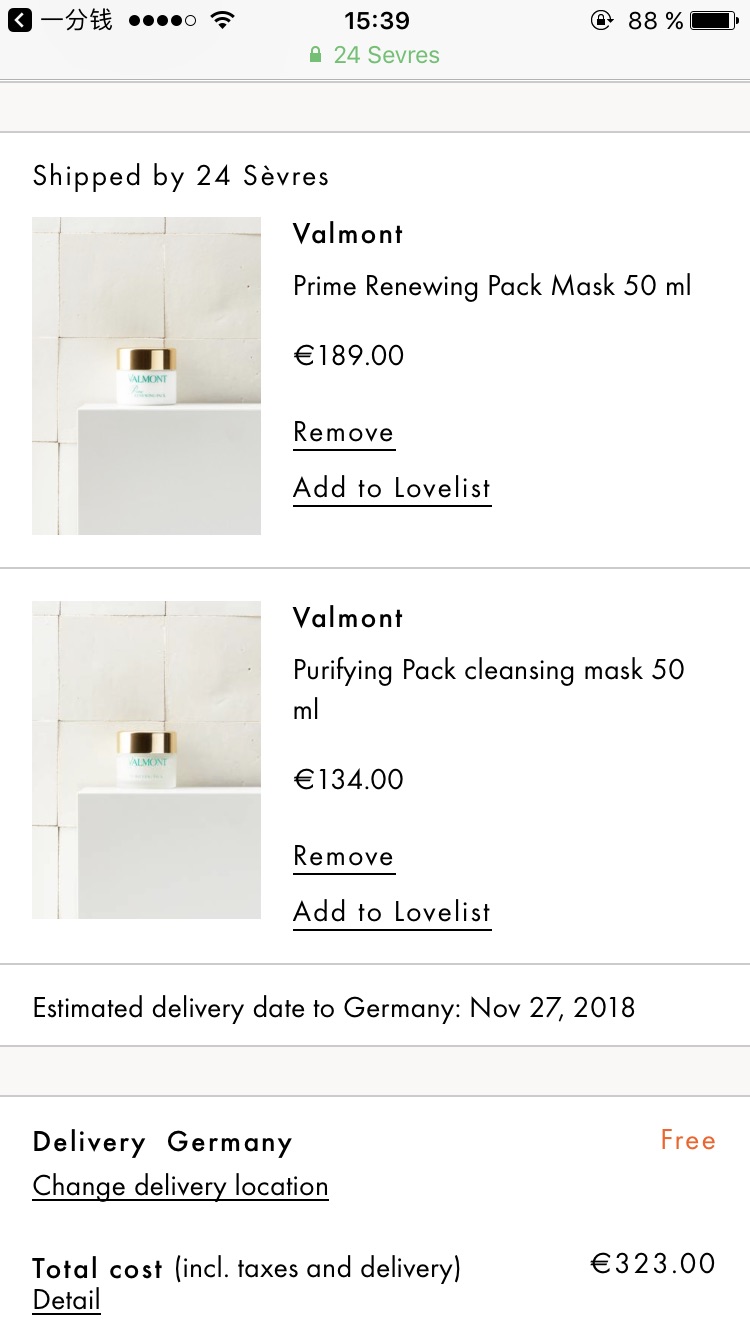Tap the 24 Sevres address bar title
750x1334 pixels.
[x=387, y=55]
